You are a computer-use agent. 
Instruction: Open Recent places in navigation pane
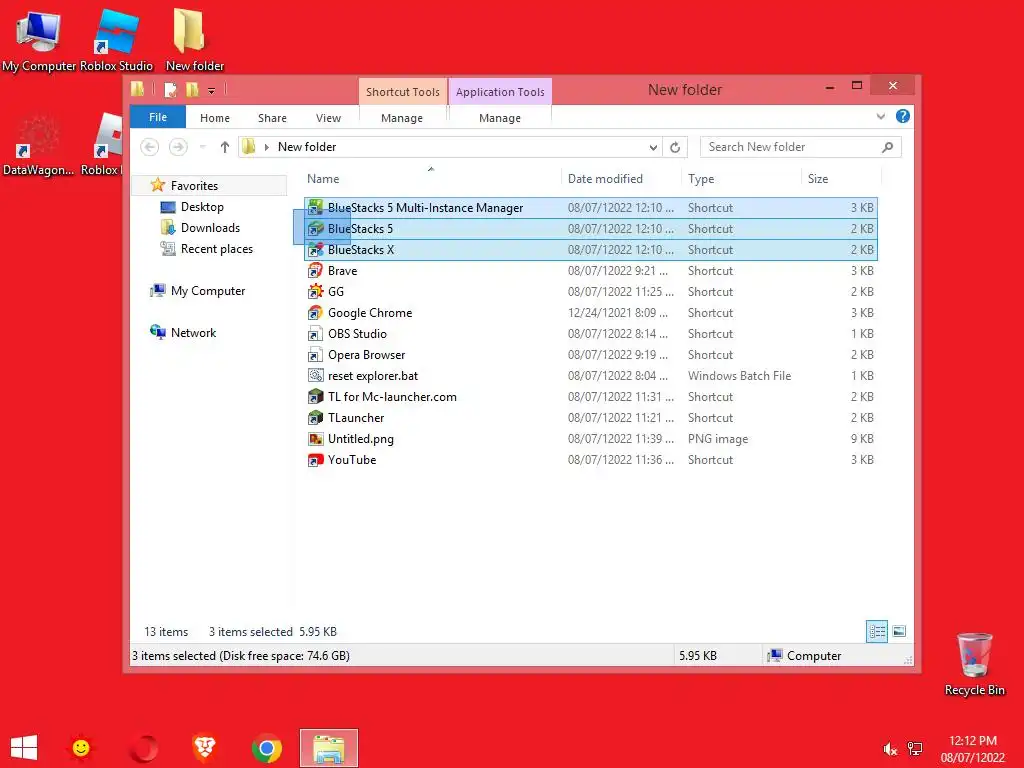217,249
